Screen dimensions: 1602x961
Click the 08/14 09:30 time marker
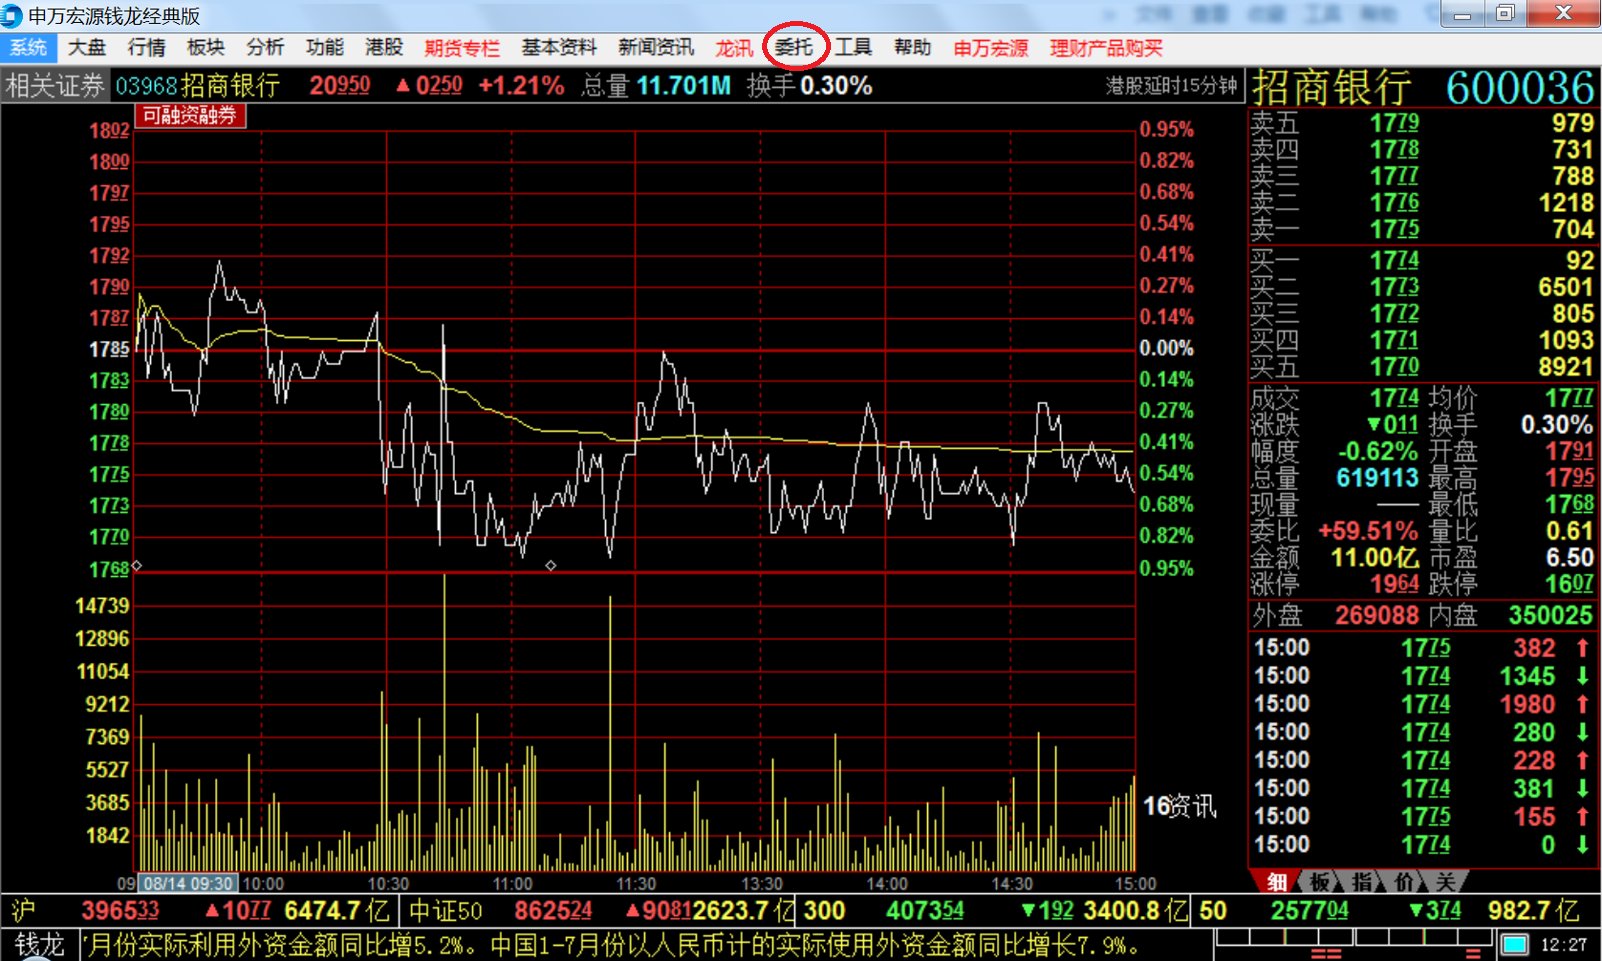tap(188, 884)
